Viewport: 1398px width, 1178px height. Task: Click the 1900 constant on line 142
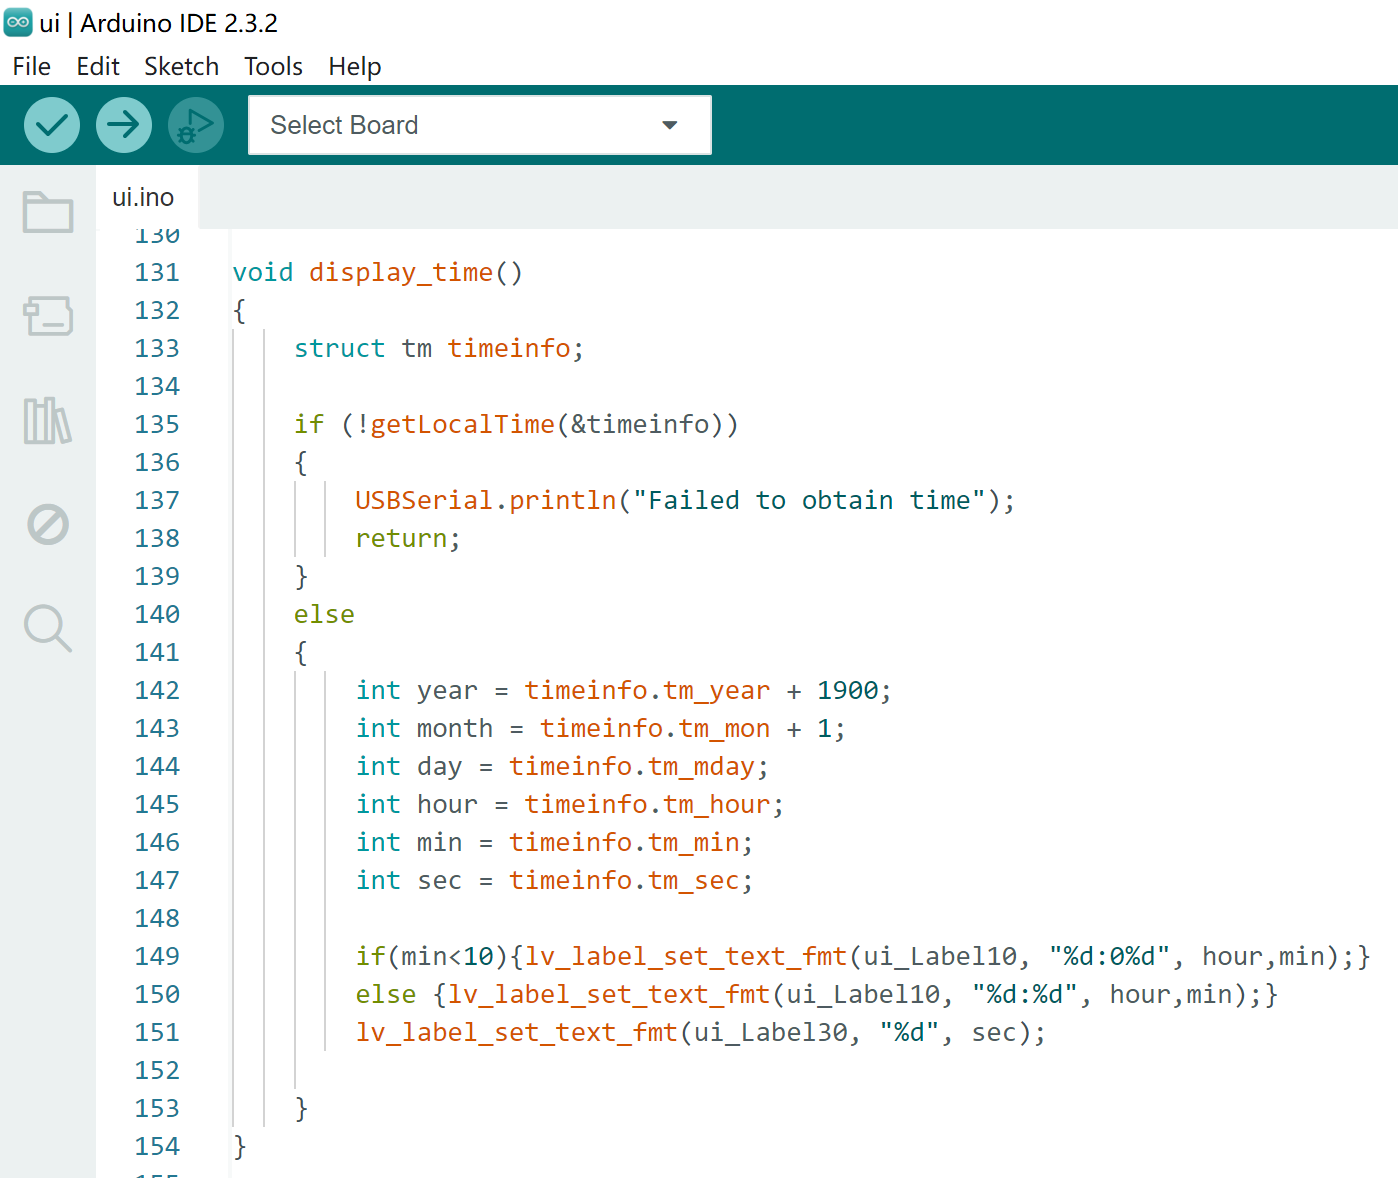848,690
